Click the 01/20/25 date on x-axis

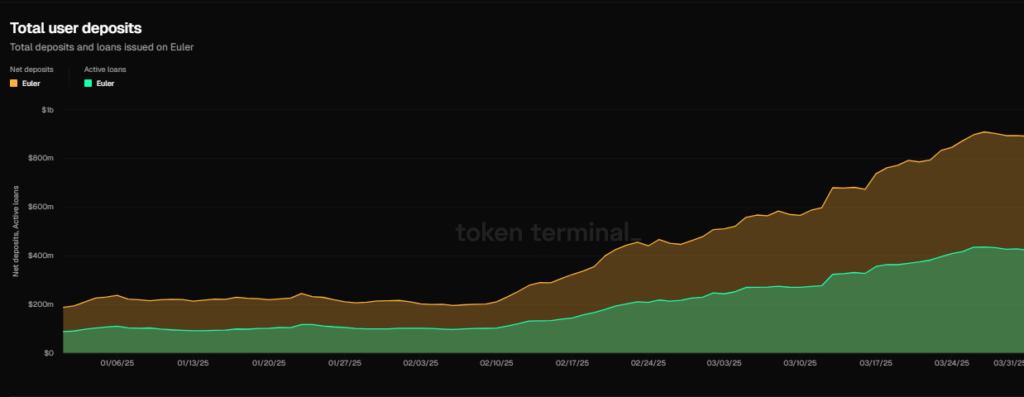coord(270,362)
